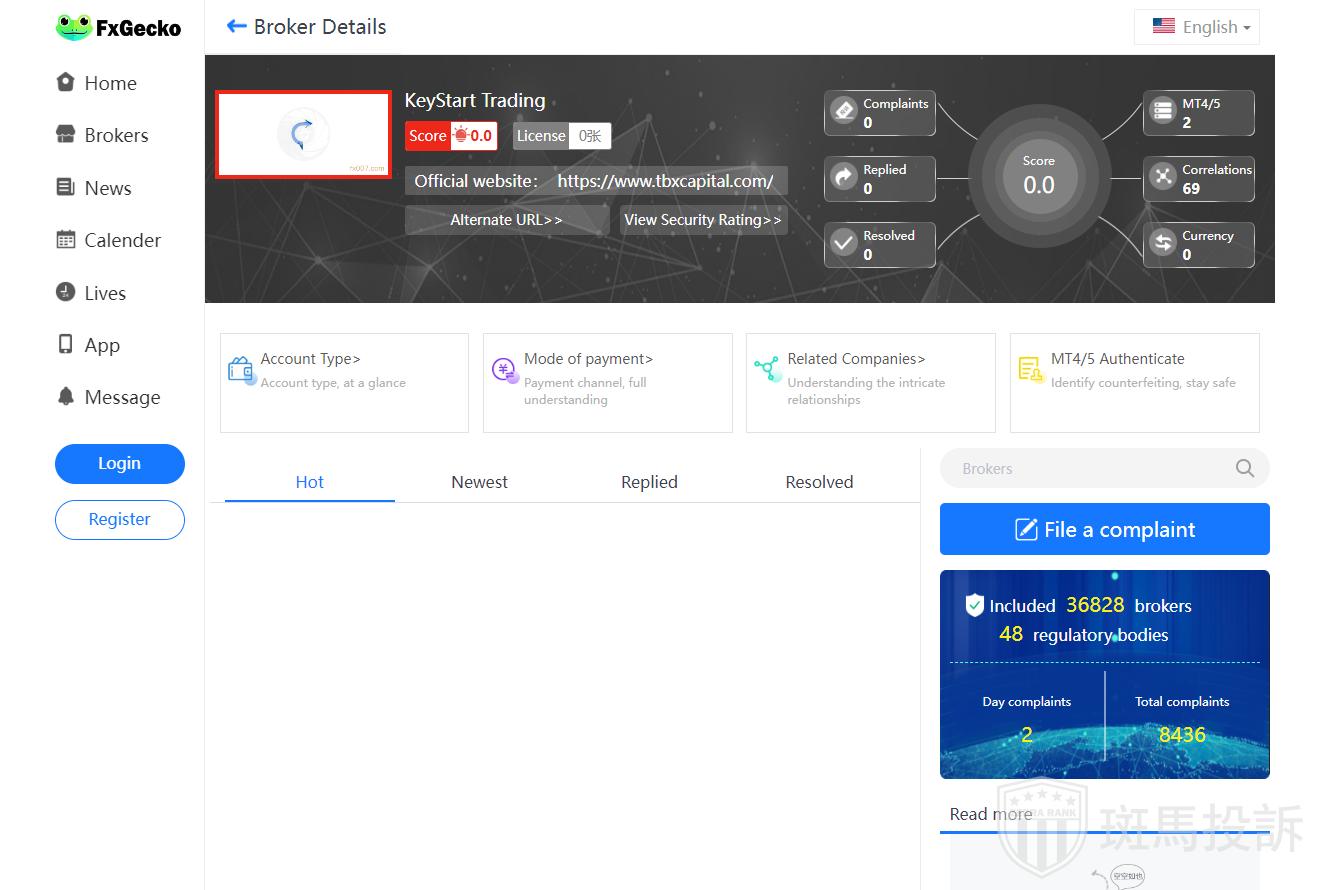Open the tbxcapital official website link
Screen dimensions: 1322x890
665,181
